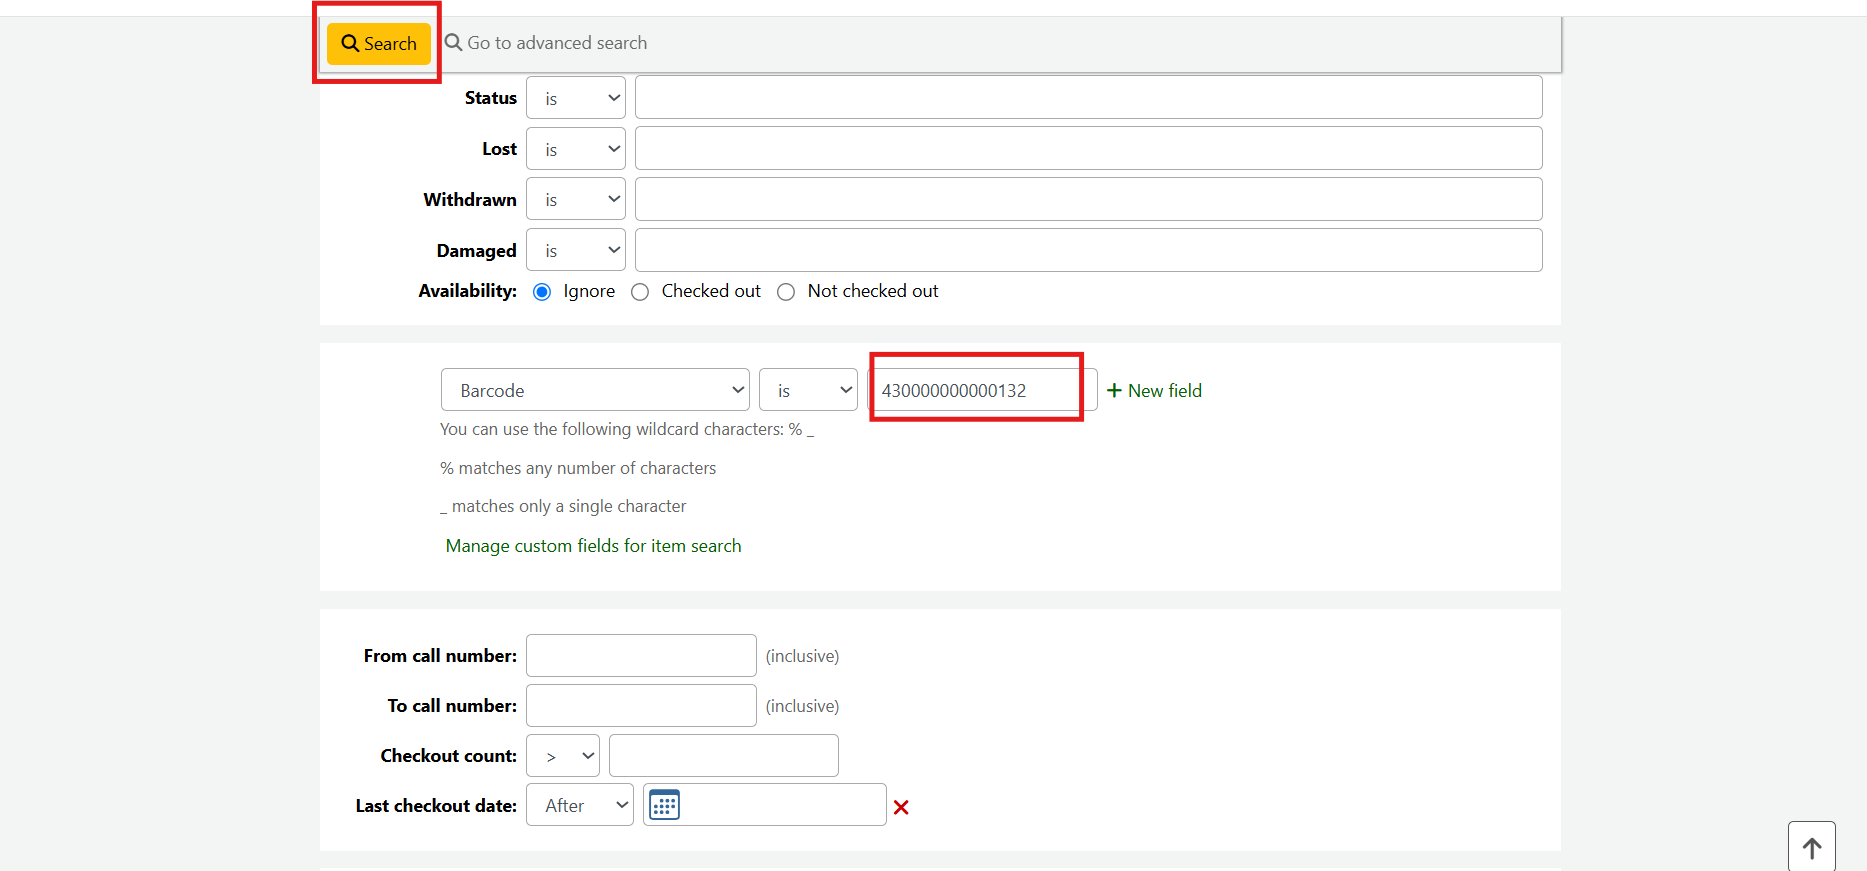Click the From call number field
The image size is (1867, 871).
(x=641, y=656)
